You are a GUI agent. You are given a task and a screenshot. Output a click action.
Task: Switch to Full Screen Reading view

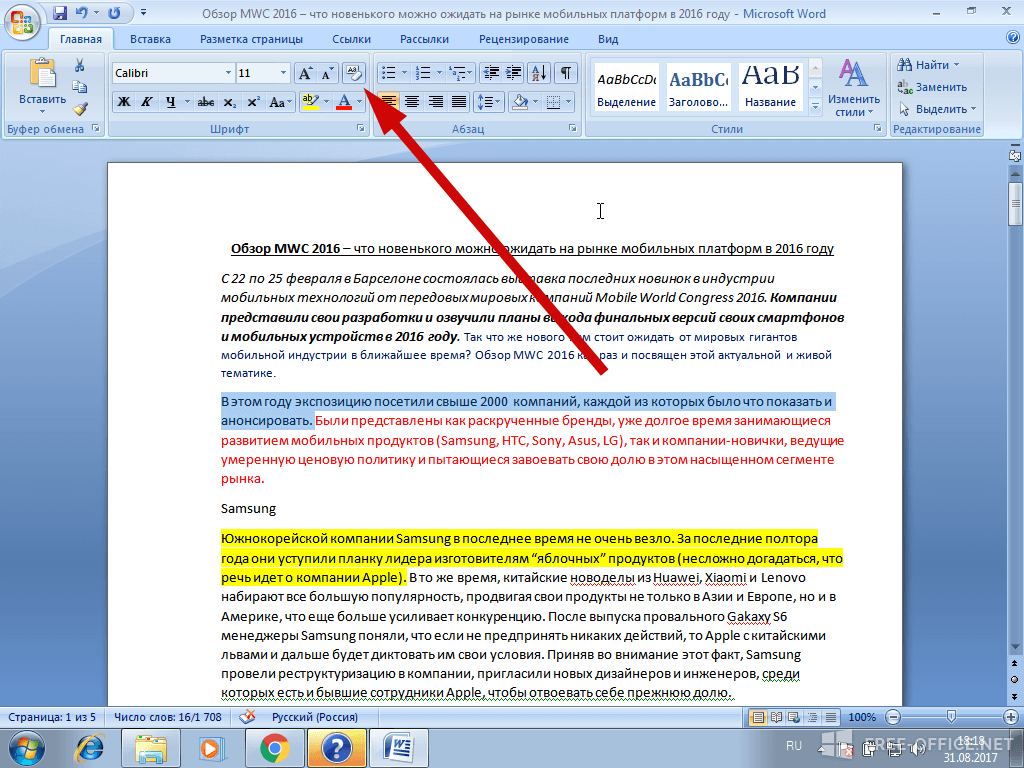(776, 717)
